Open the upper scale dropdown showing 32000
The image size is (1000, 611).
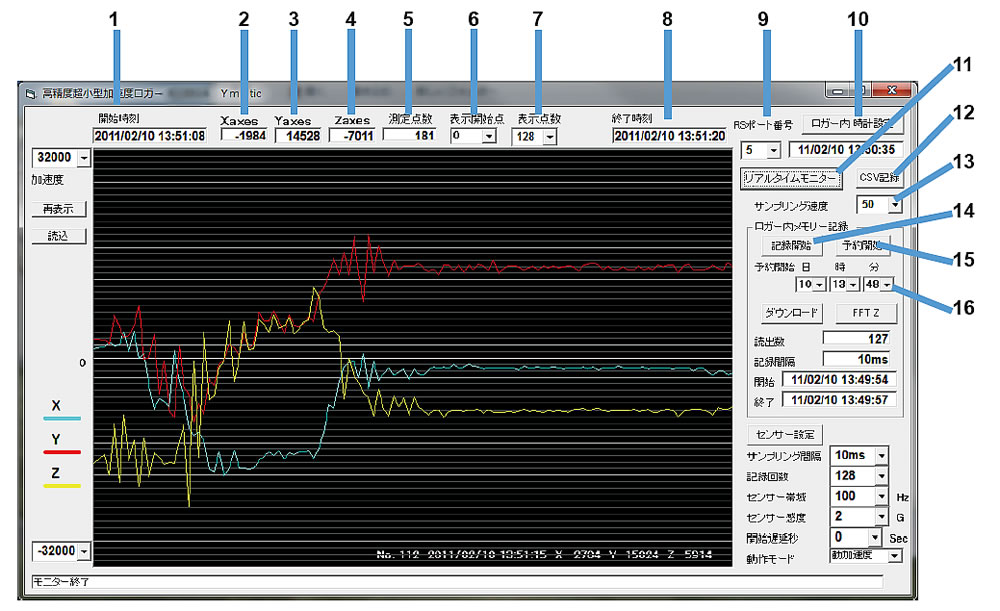coord(83,158)
